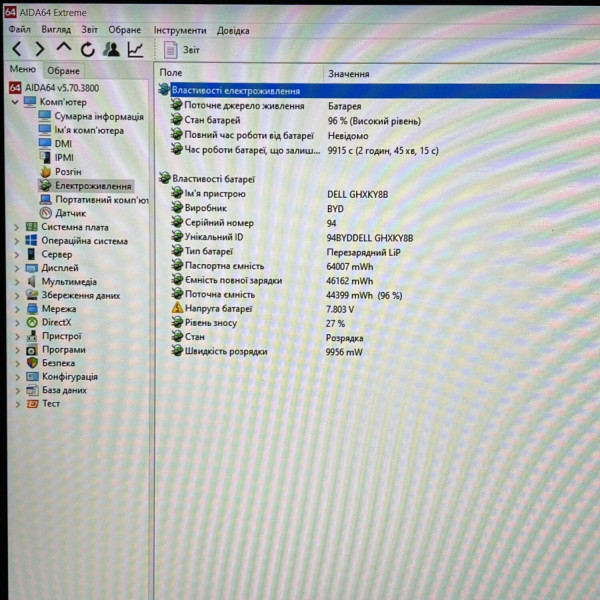Expand the Сервер node
The width and height of the screenshot is (600, 600).
click(x=16, y=254)
